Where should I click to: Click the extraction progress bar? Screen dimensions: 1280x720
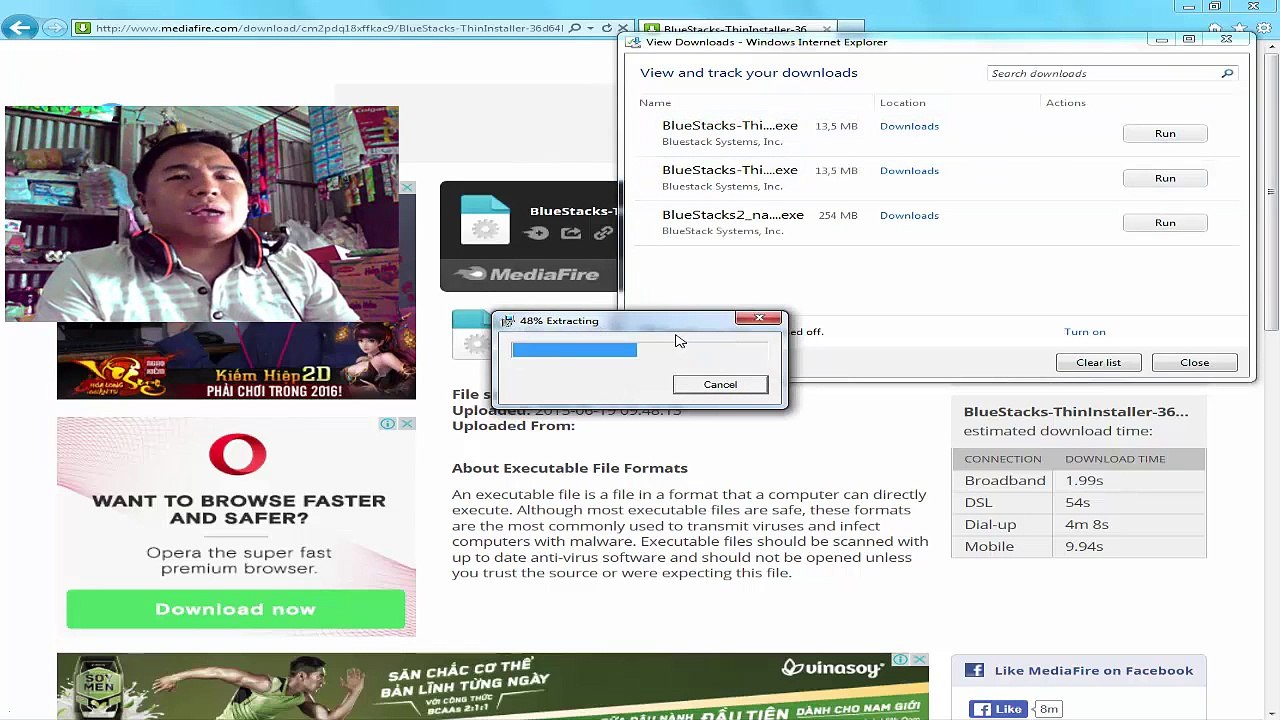coord(640,350)
